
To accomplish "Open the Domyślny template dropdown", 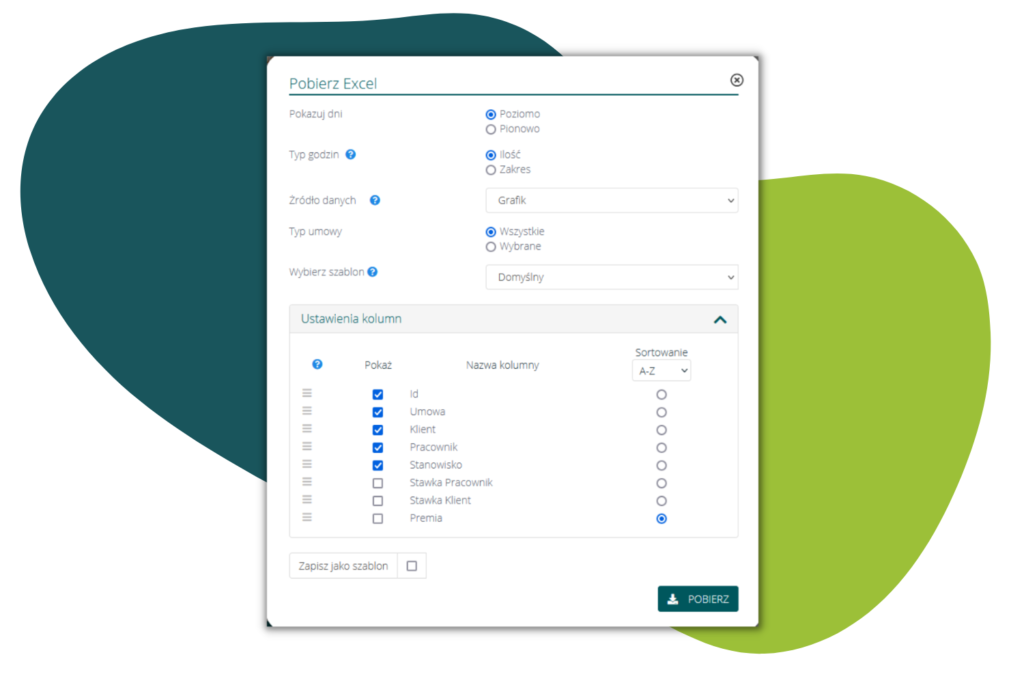I will click(x=611, y=277).
